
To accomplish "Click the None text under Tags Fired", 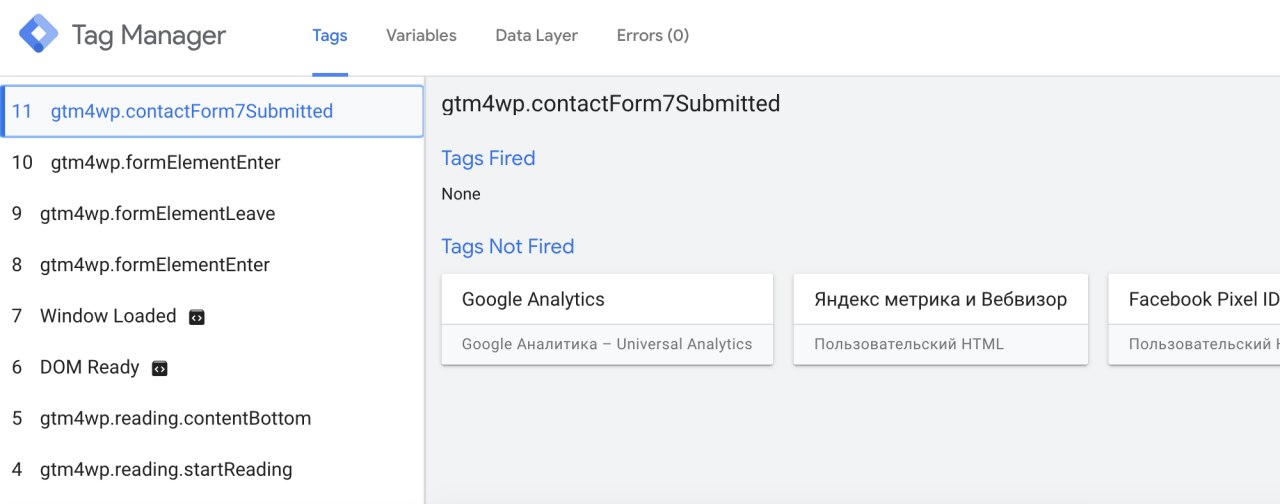I will tap(461, 194).
